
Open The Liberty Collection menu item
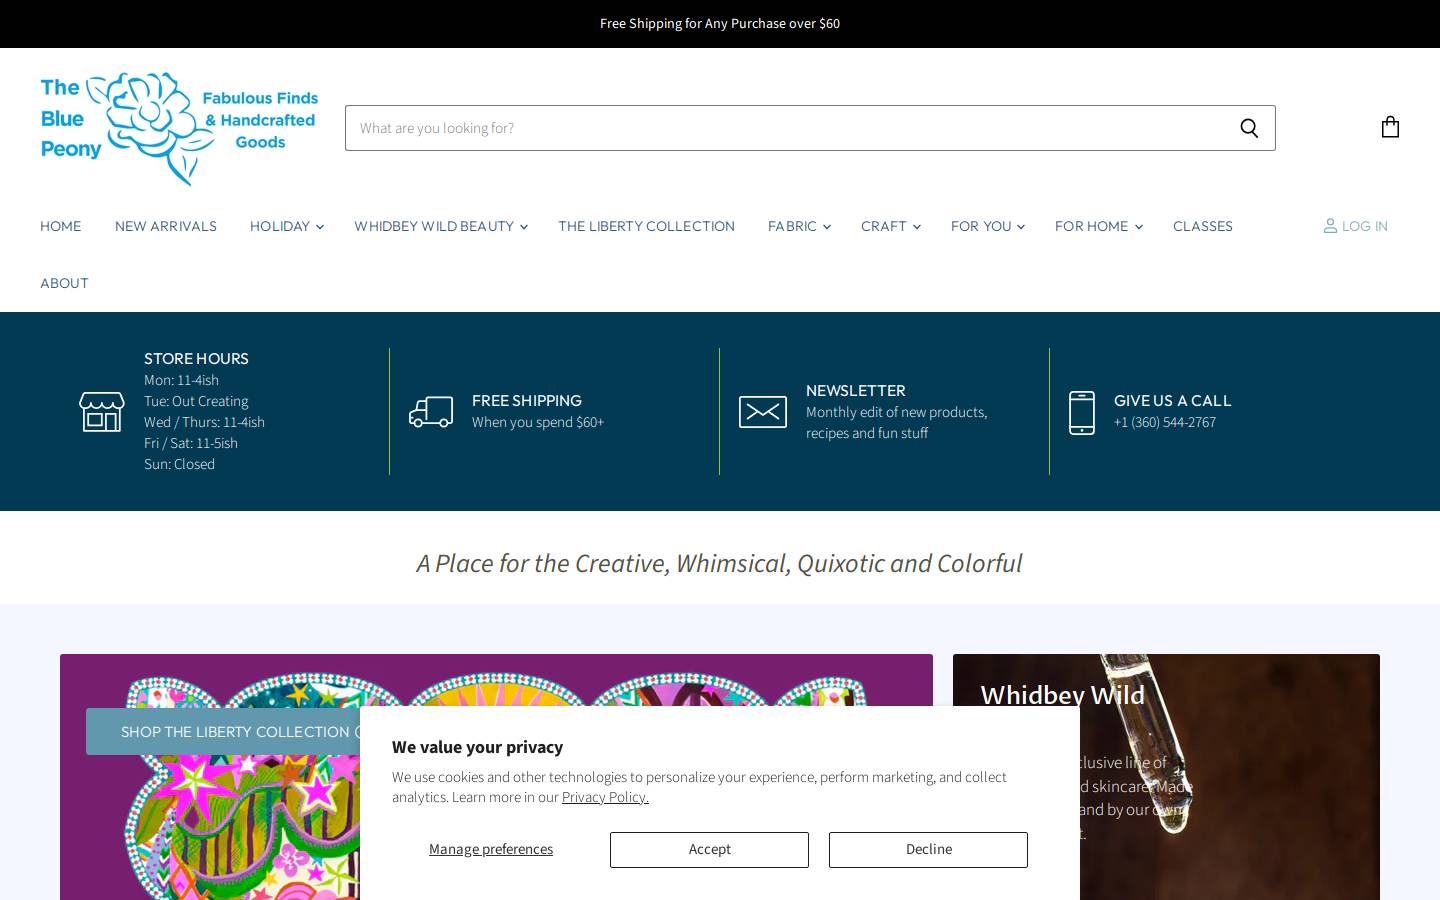(x=646, y=226)
